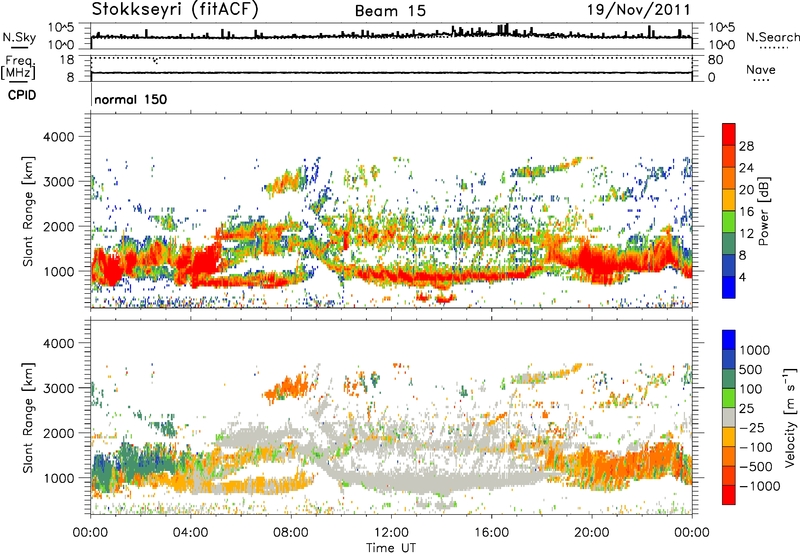
Task: Click the '-100' label on velocity color bar
Action: click(x=755, y=447)
